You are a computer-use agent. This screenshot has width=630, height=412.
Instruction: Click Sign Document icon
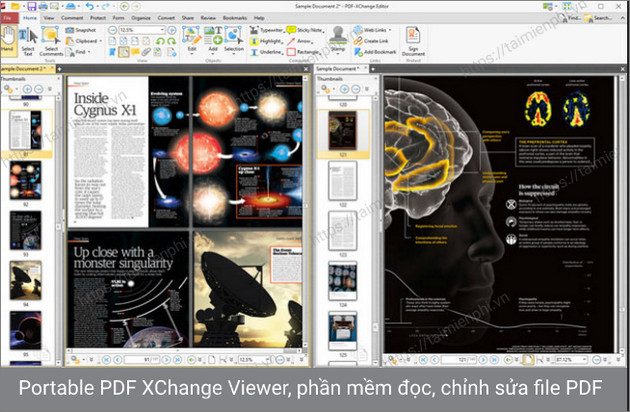(x=413, y=42)
